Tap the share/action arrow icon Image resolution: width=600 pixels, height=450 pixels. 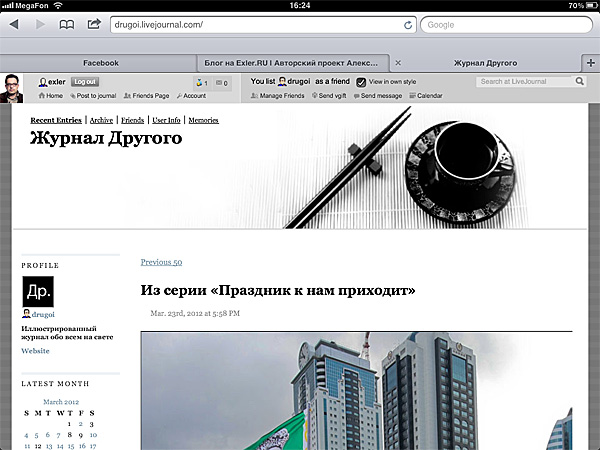click(94, 24)
